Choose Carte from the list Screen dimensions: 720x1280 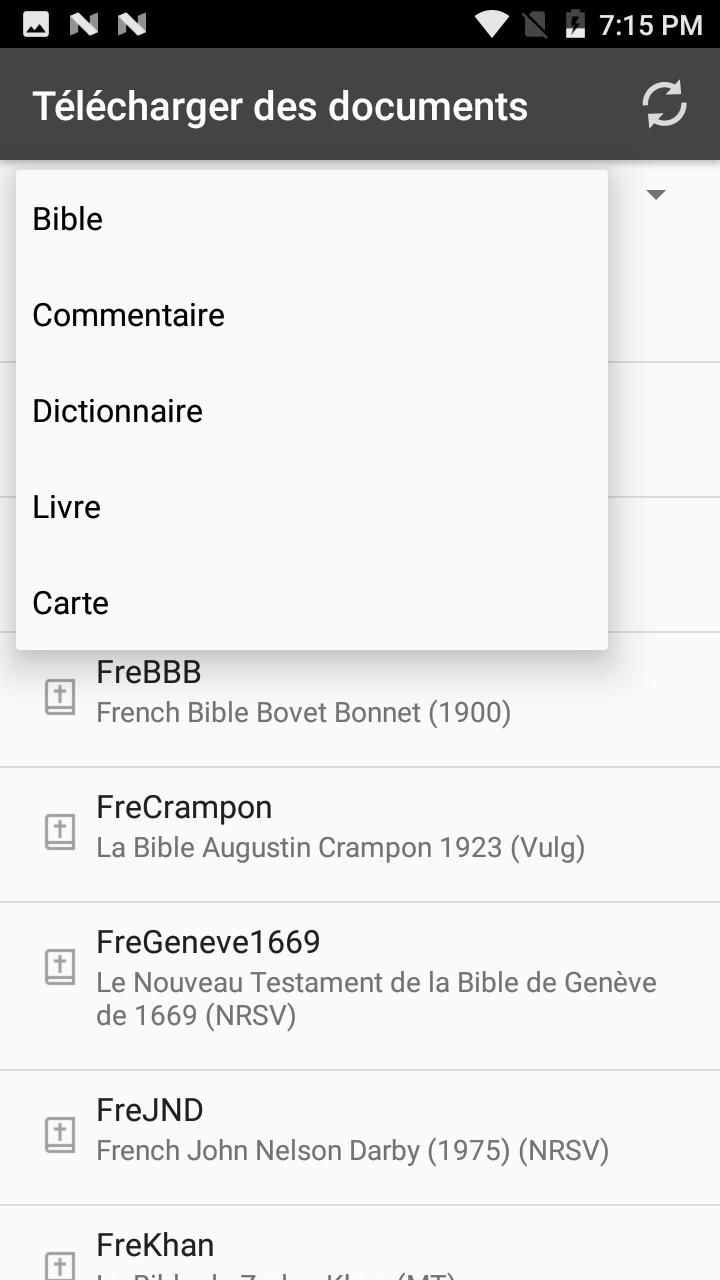[312, 603]
